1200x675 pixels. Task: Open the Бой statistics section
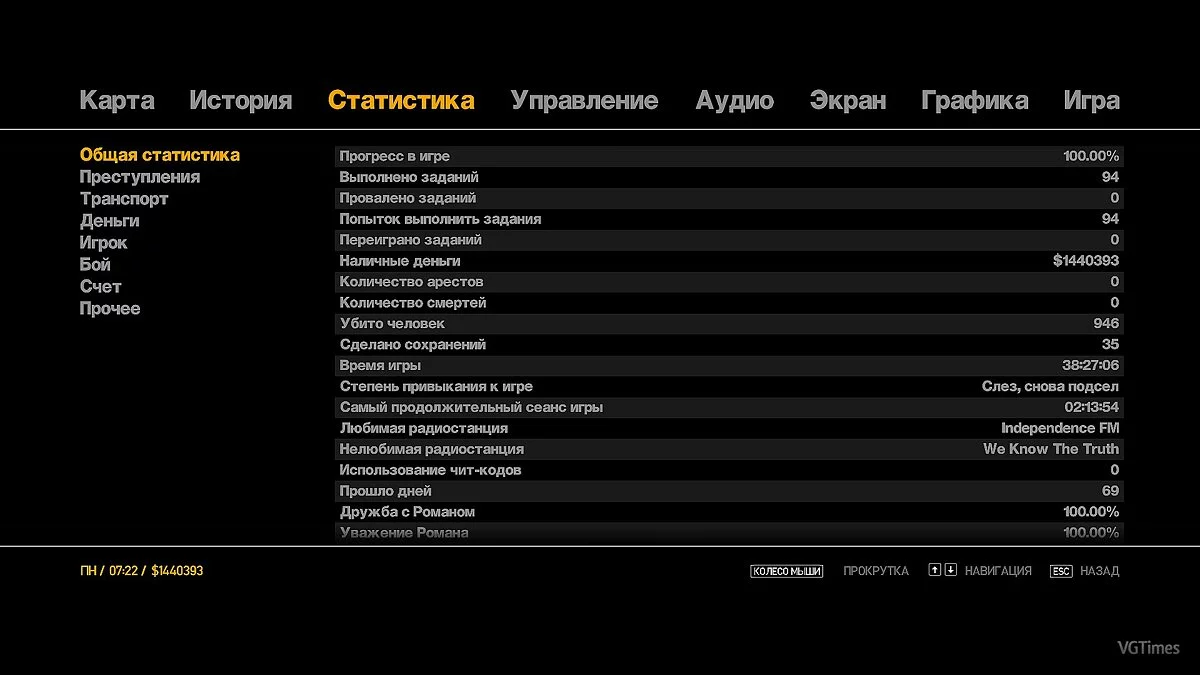96,265
